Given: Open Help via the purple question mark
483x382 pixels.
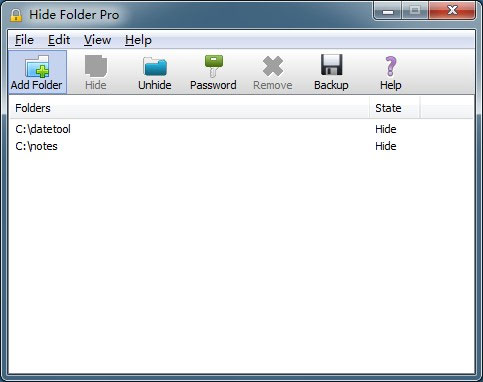Looking at the screenshot, I should 391,66.
